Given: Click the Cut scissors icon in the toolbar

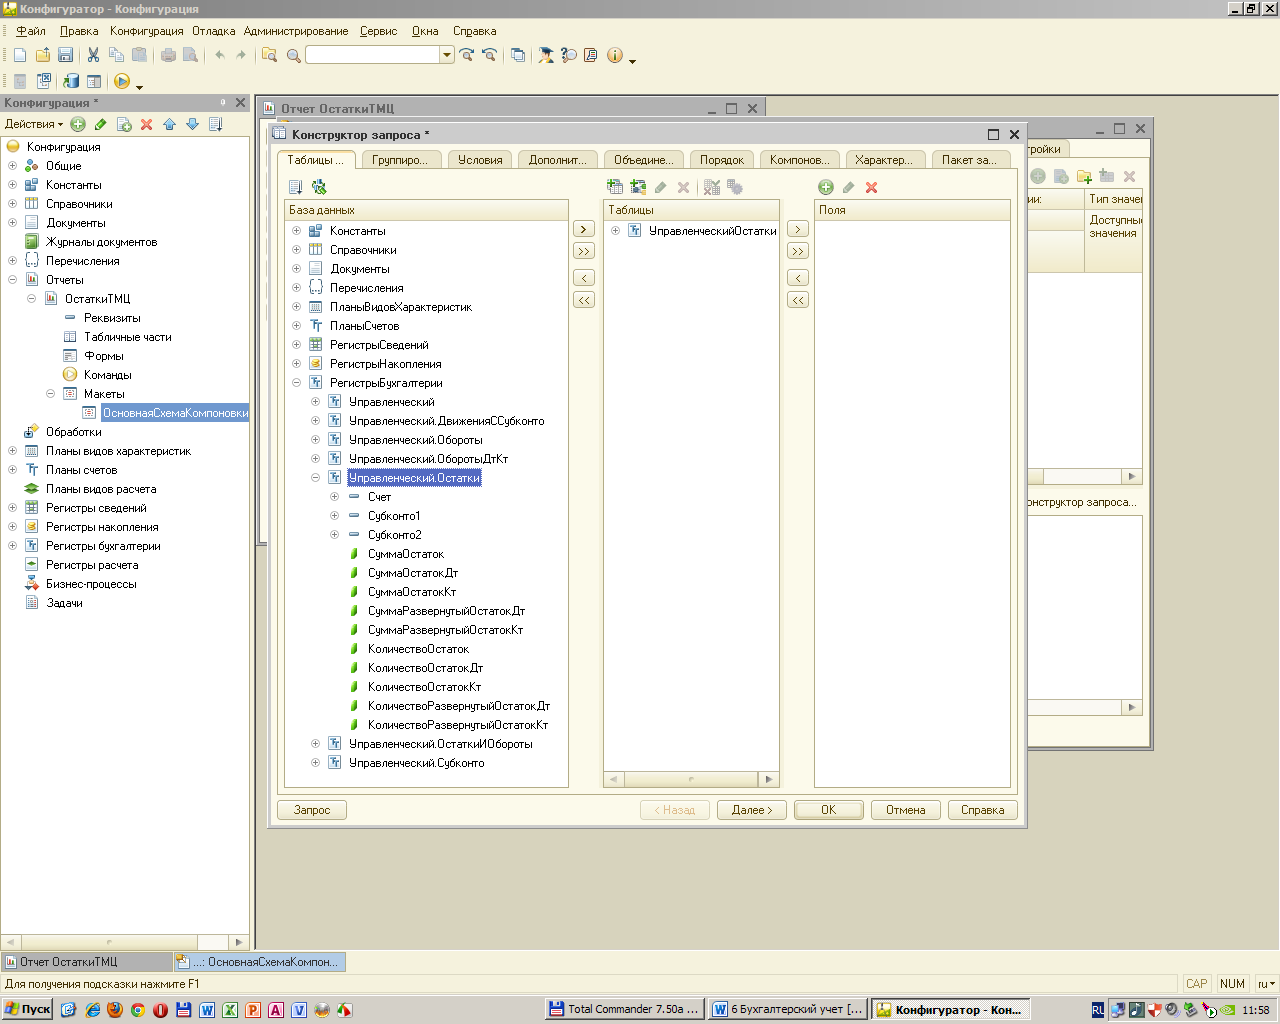Looking at the screenshot, I should point(93,55).
